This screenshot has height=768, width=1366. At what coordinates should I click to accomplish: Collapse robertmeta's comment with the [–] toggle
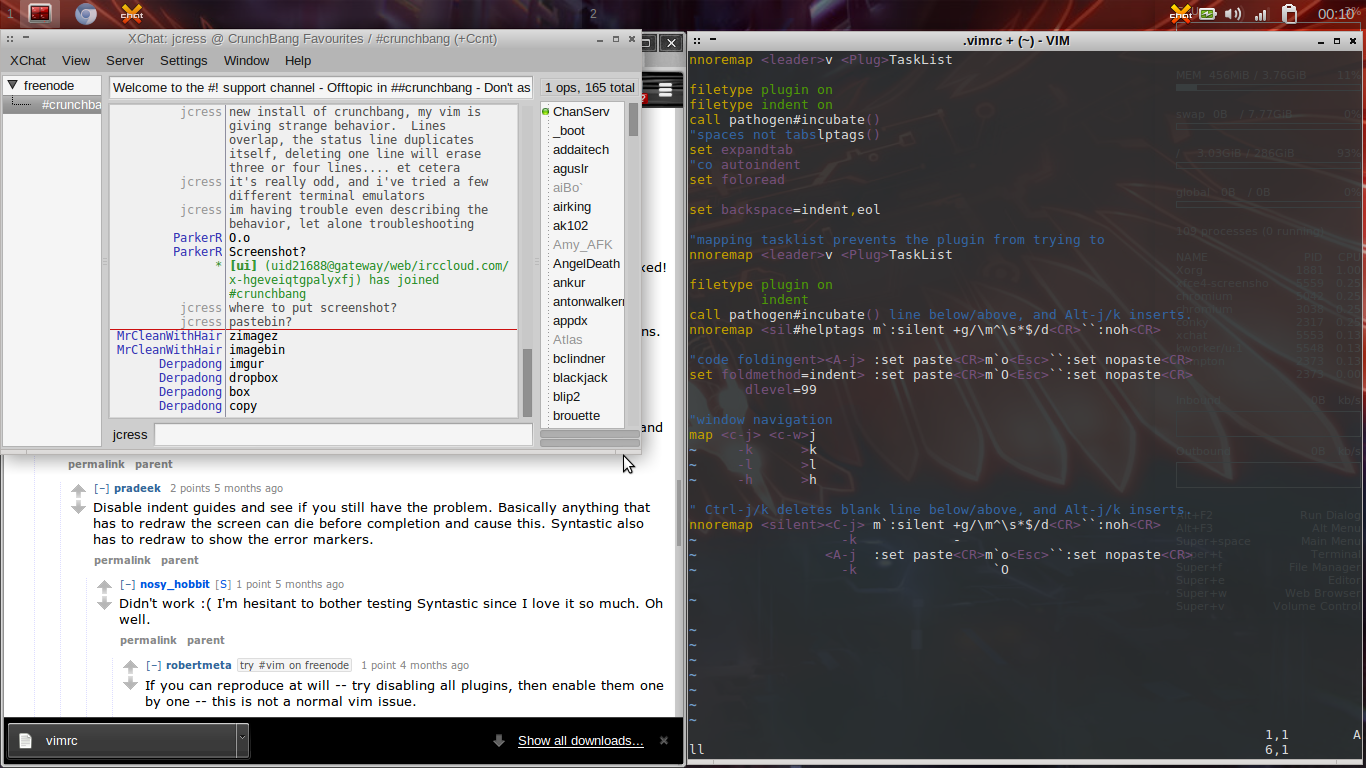pos(153,666)
